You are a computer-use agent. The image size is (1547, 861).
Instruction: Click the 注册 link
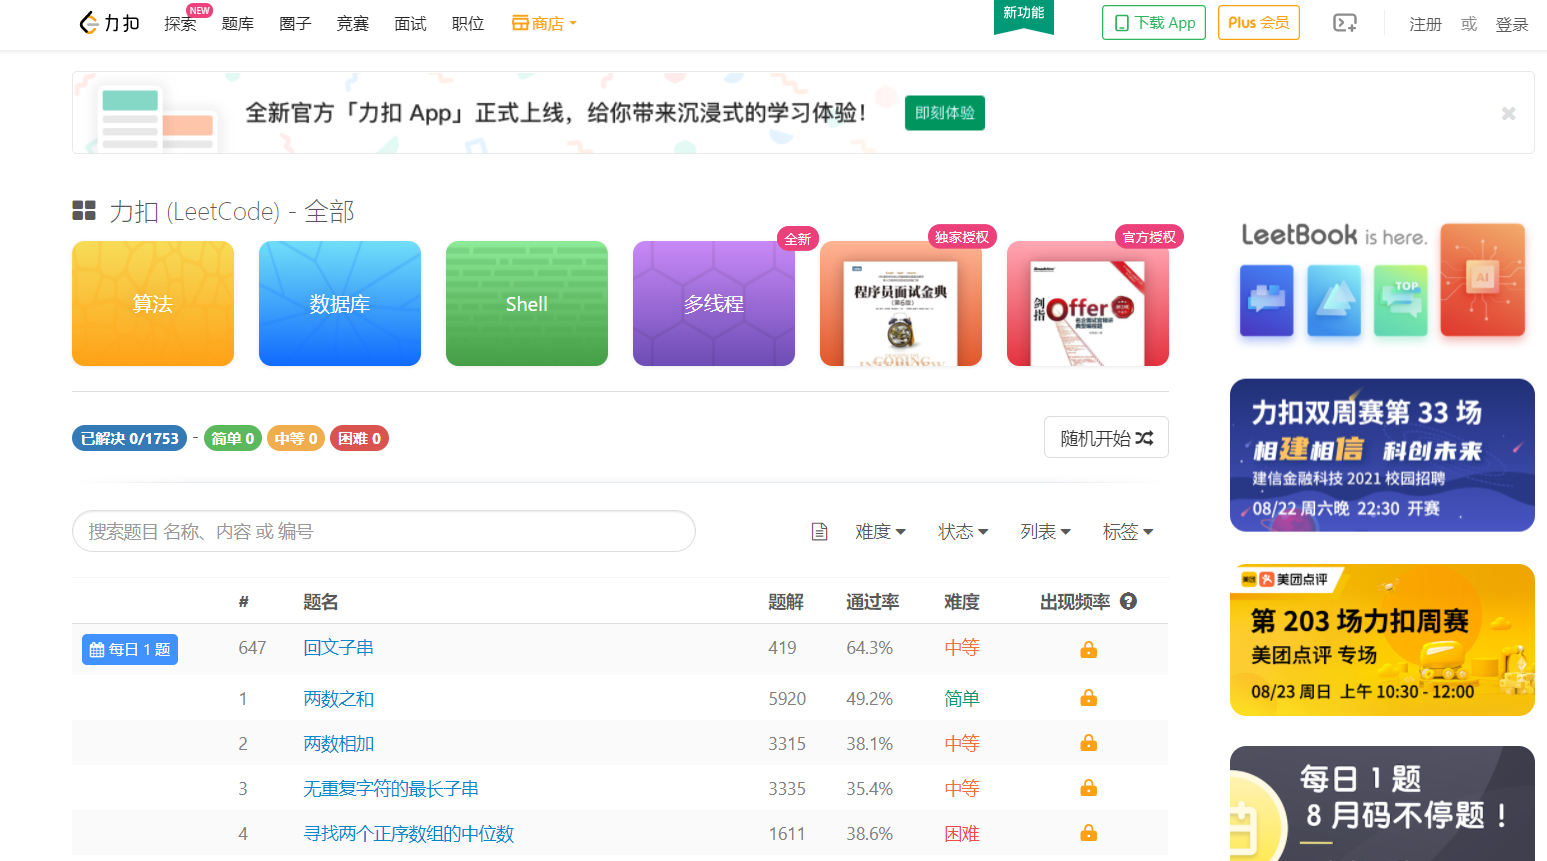coord(1425,24)
